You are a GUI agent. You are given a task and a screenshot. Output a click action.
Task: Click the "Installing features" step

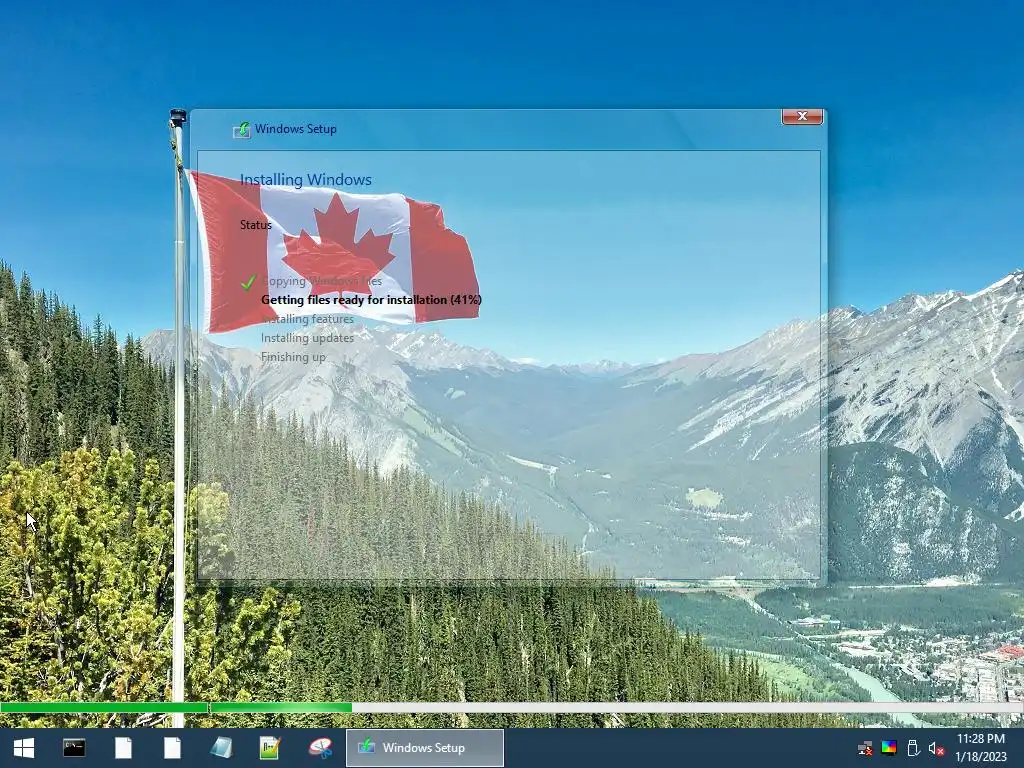[307, 319]
